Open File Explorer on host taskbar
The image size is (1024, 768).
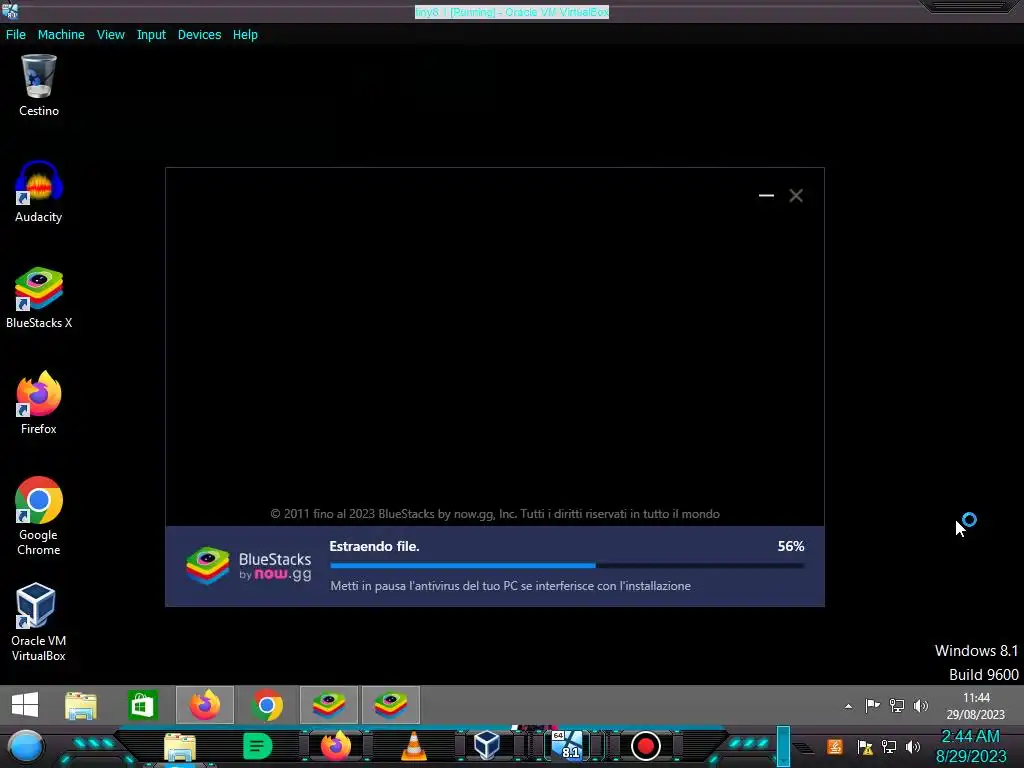pyautogui.click(x=180, y=746)
